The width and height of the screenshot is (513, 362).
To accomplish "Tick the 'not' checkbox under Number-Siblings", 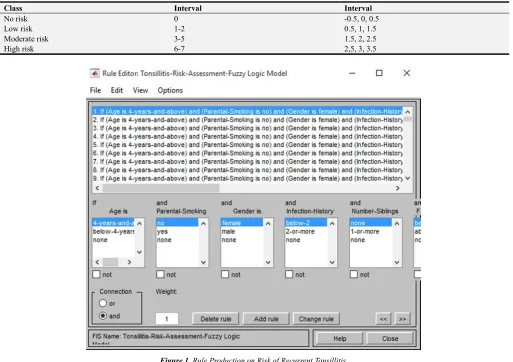I will pyautogui.click(x=354, y=274).
